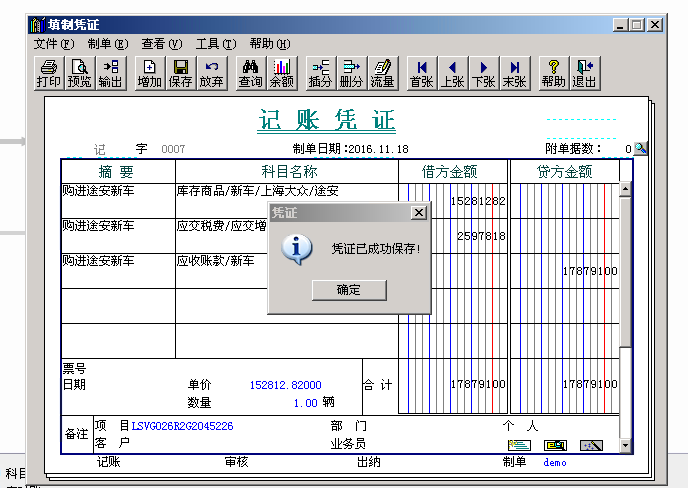The height and width of the screenshot is (488, 688).
Task: Click first small icon in the 备注 row
Action: point(520,445)
